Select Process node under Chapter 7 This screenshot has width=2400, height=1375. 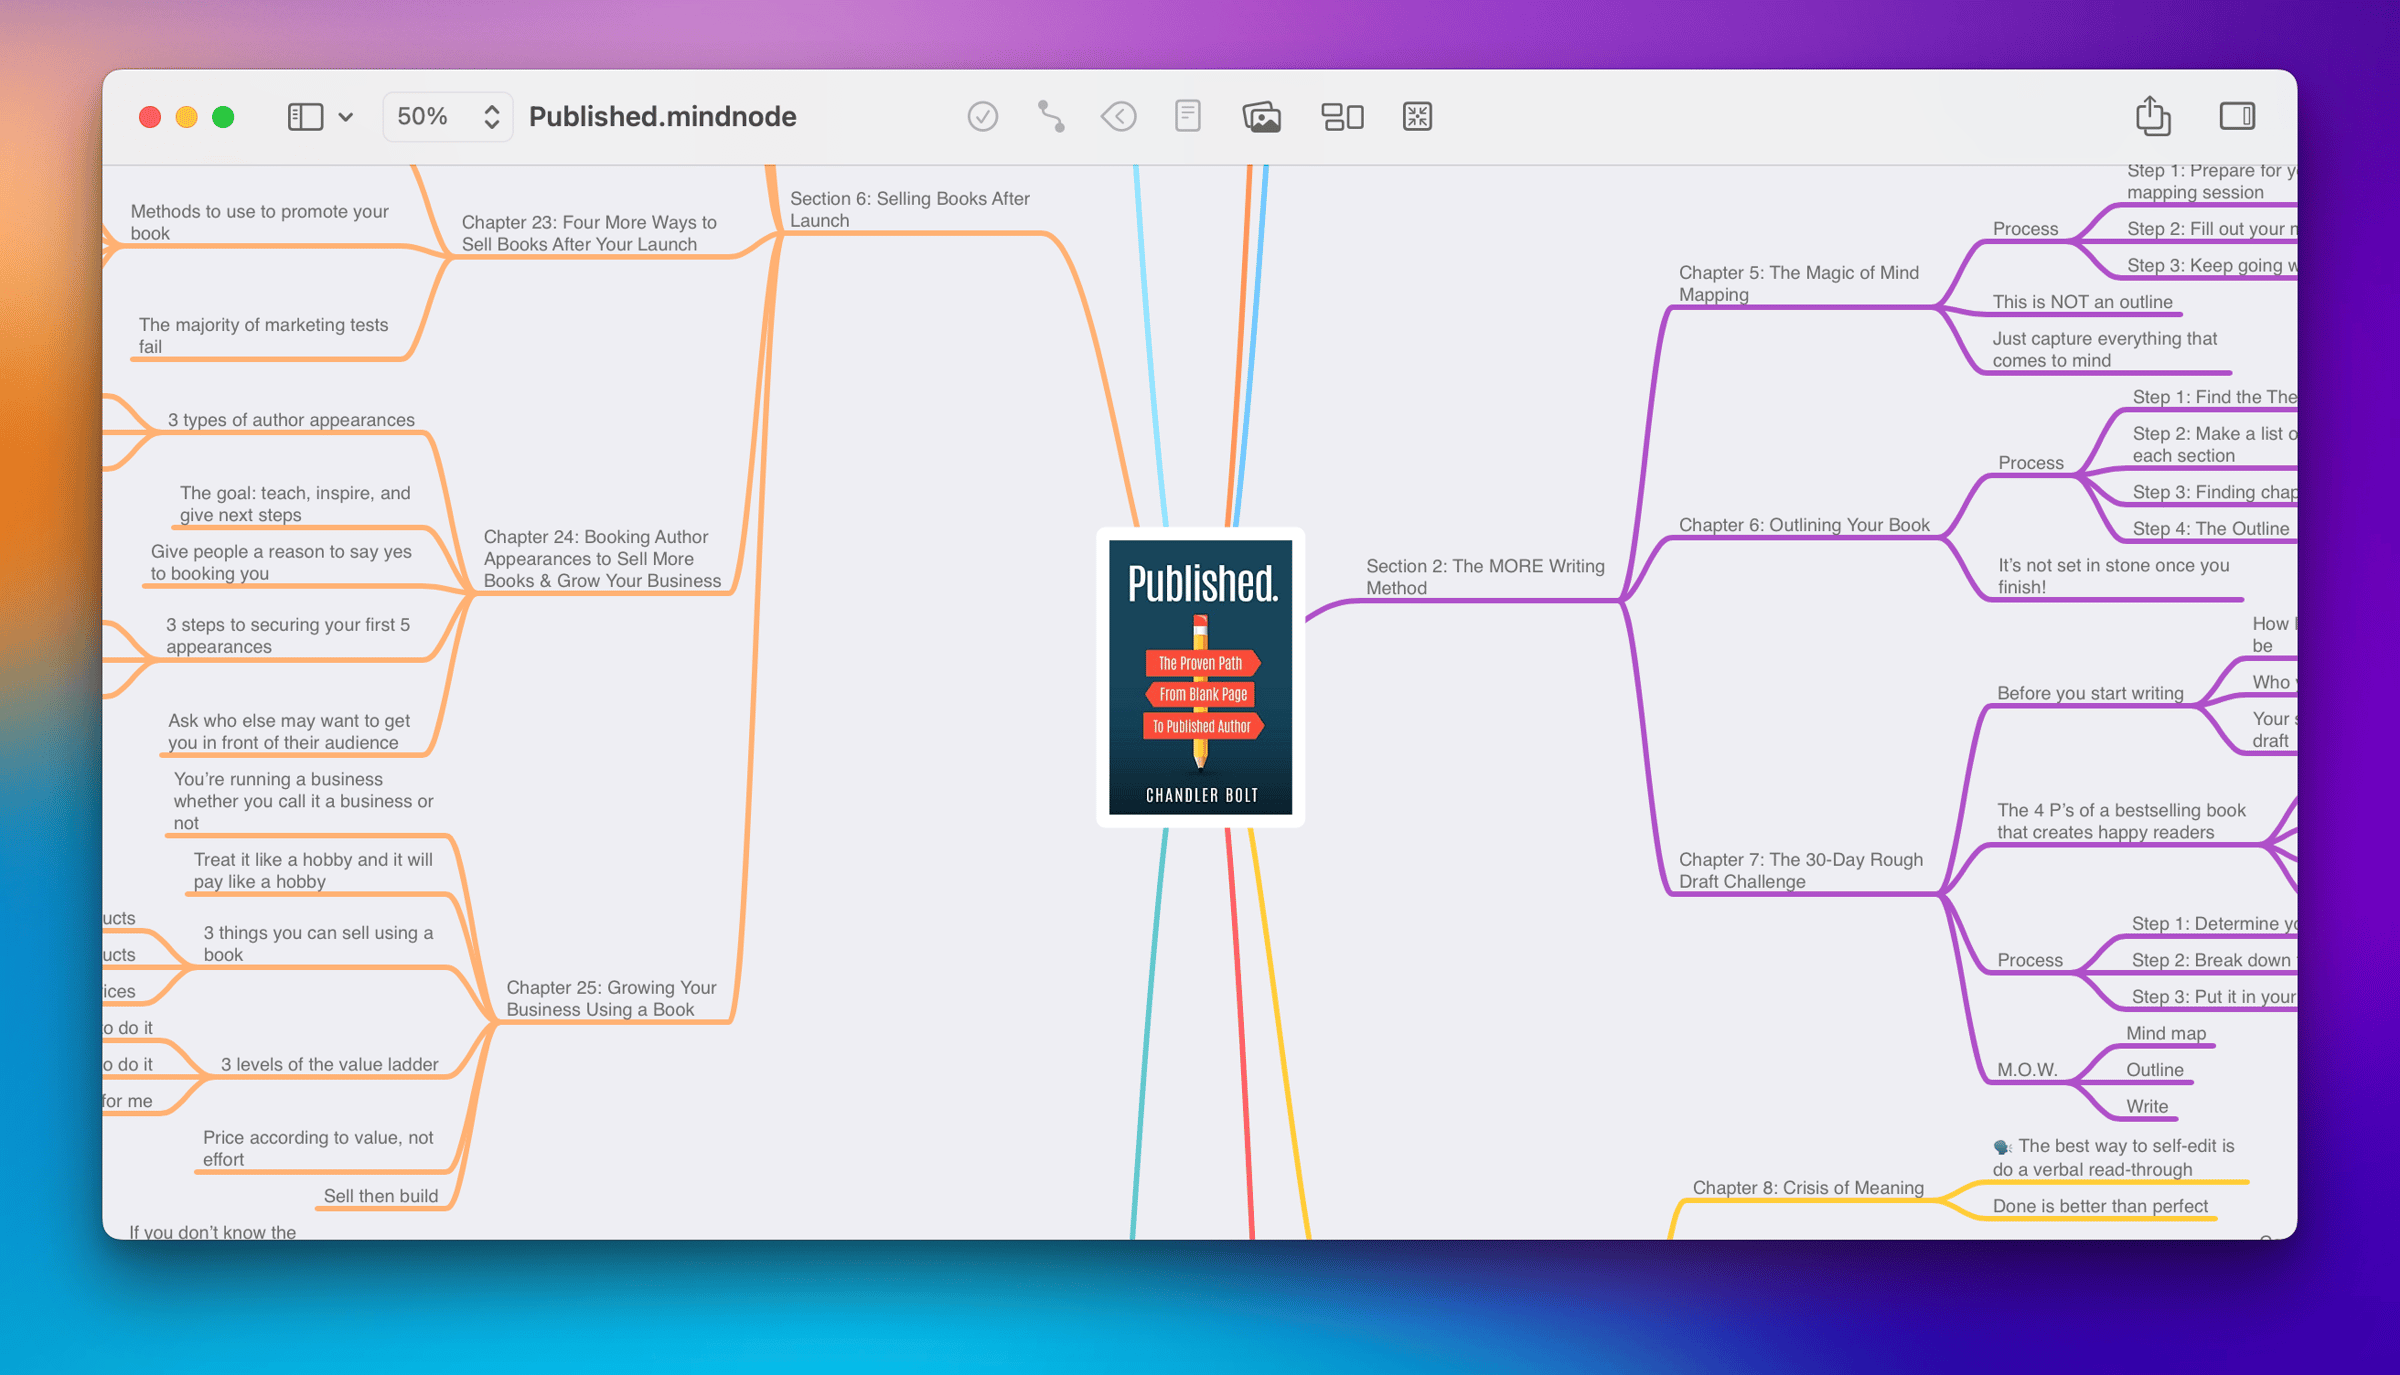[x=2030, y=960]
